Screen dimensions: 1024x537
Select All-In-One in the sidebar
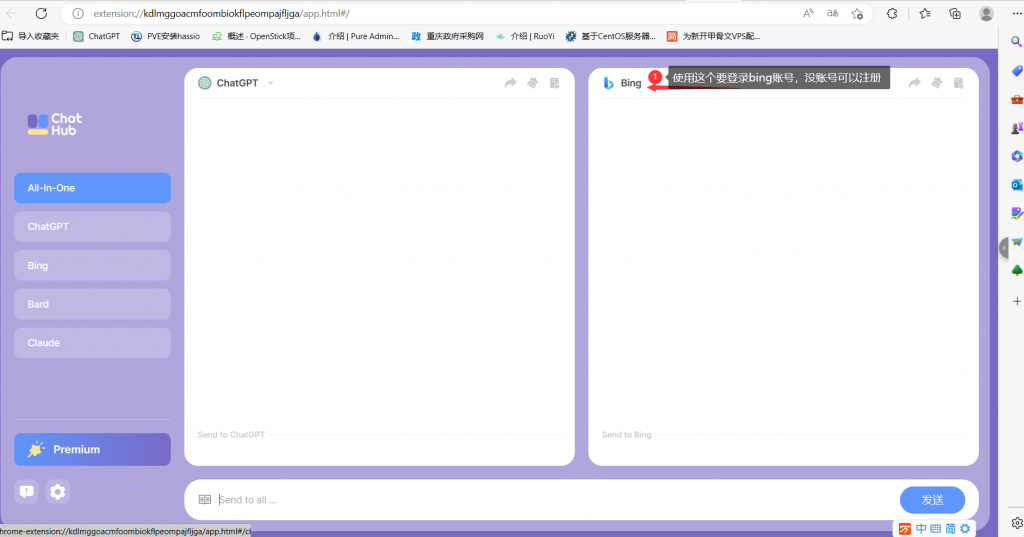click(92, 188)
